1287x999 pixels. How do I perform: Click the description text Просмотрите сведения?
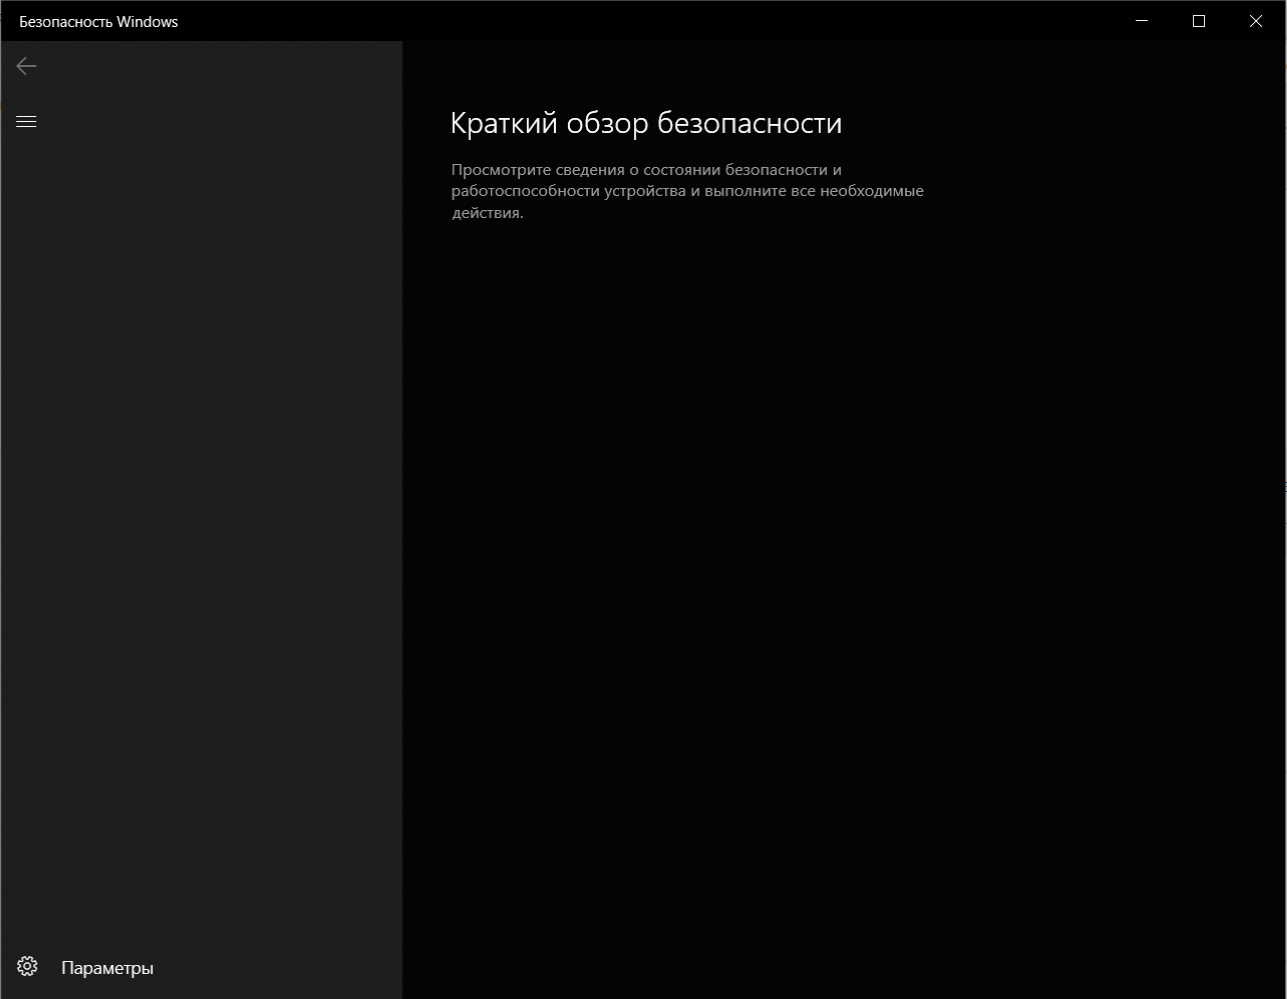coord(687,191)
